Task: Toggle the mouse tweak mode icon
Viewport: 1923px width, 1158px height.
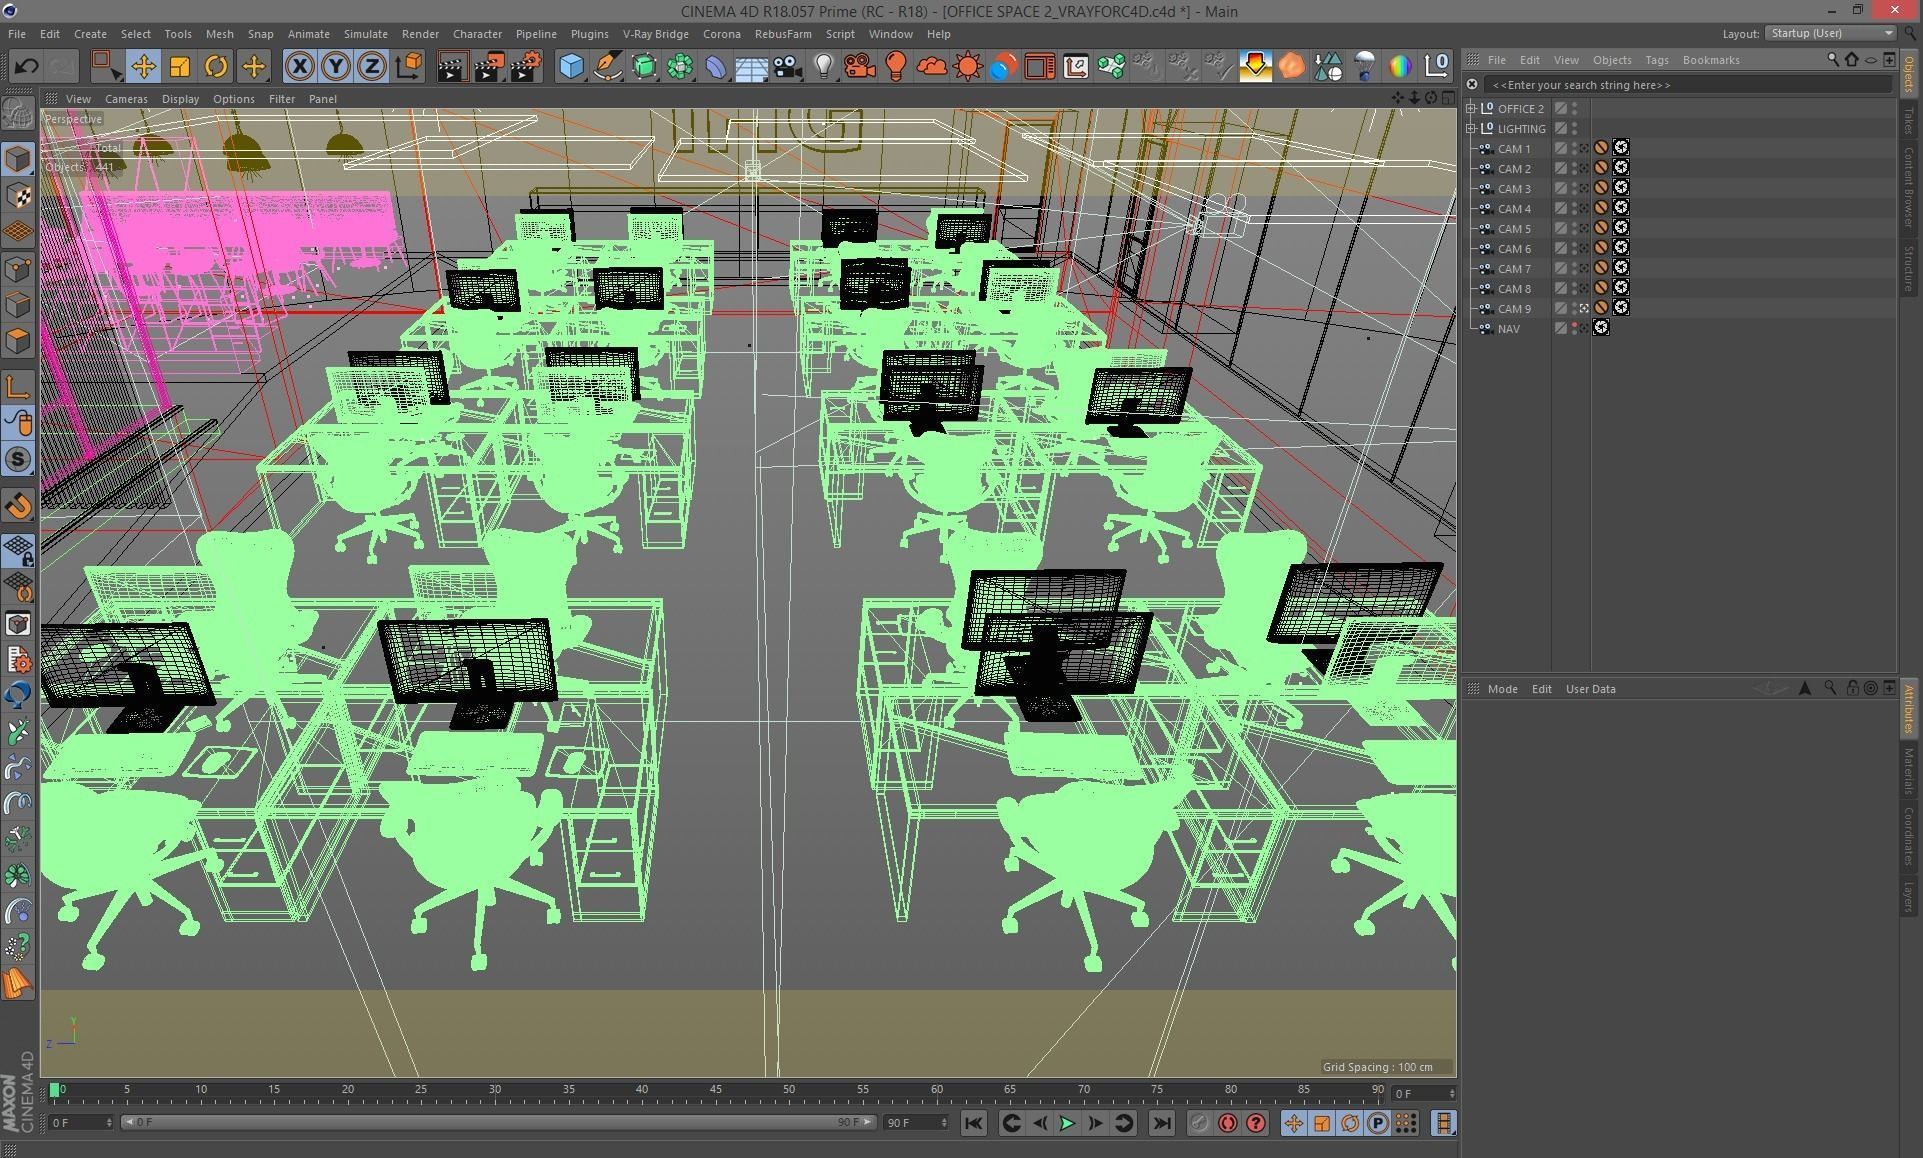Action: (x=18, y=423)
